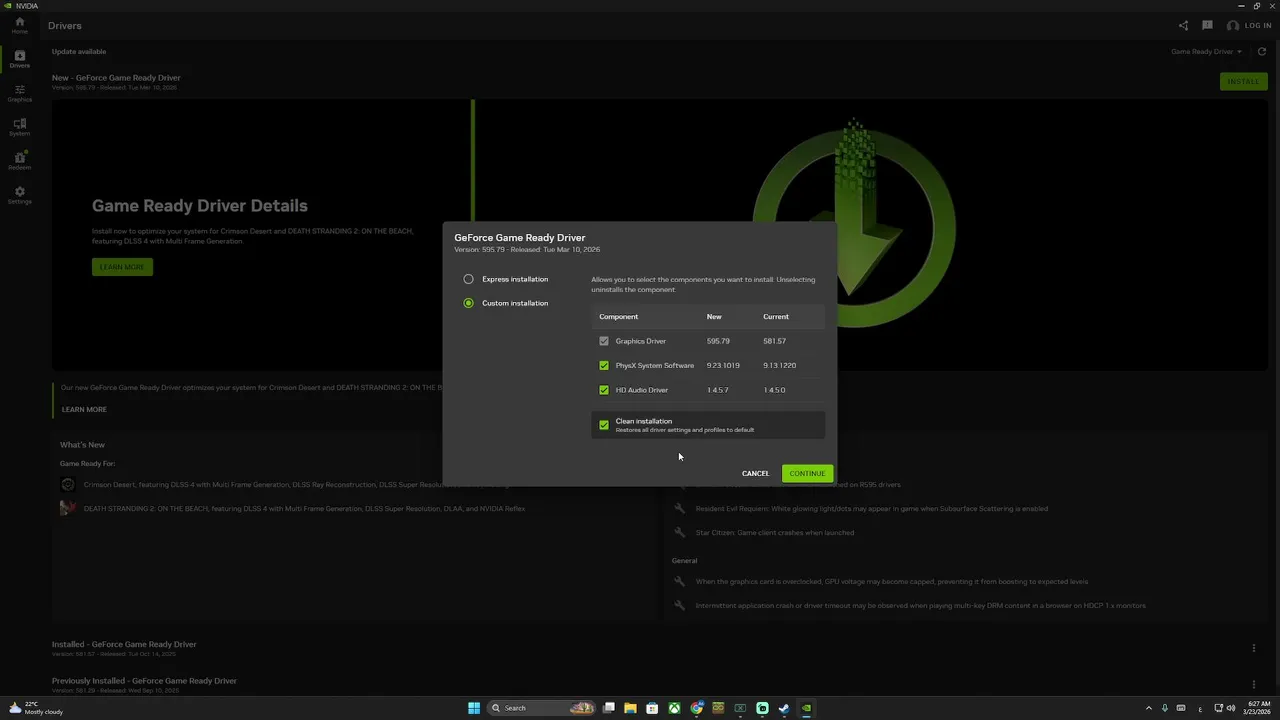This screenshot has height=720, width=1280.
Task: Click the Current column header
Action: (776, 317)
